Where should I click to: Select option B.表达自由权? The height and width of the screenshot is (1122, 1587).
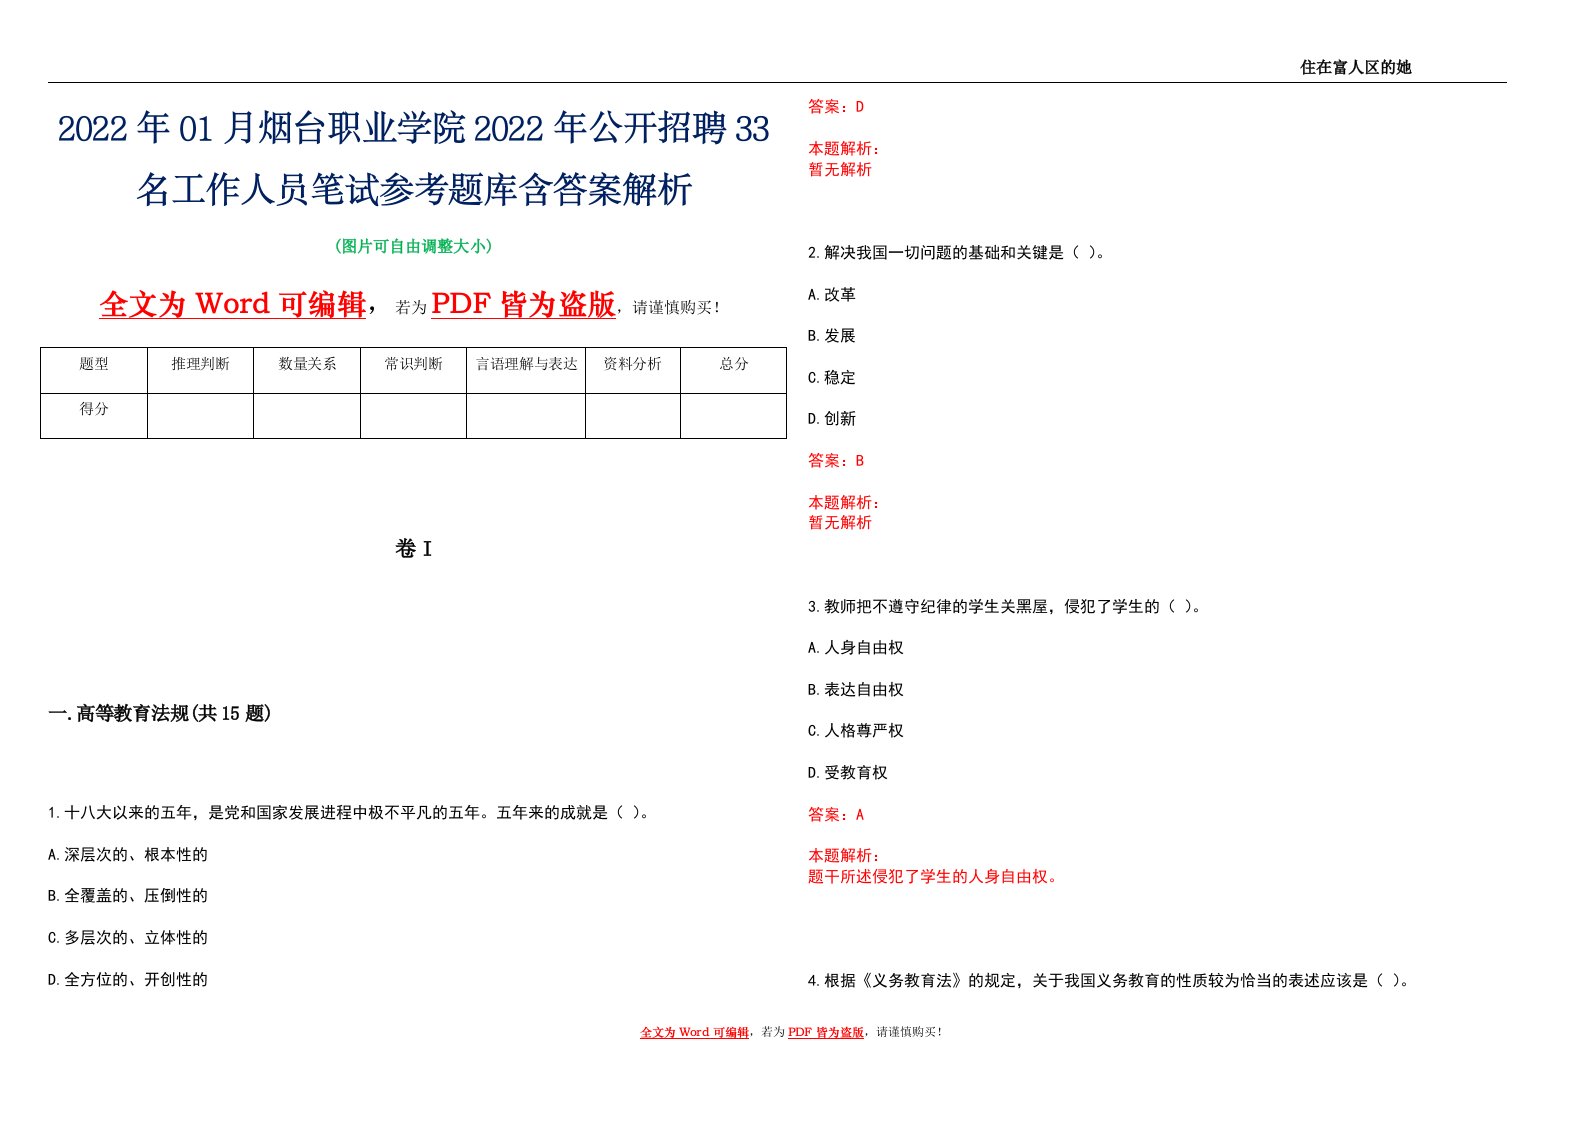(x=856, y=690)
